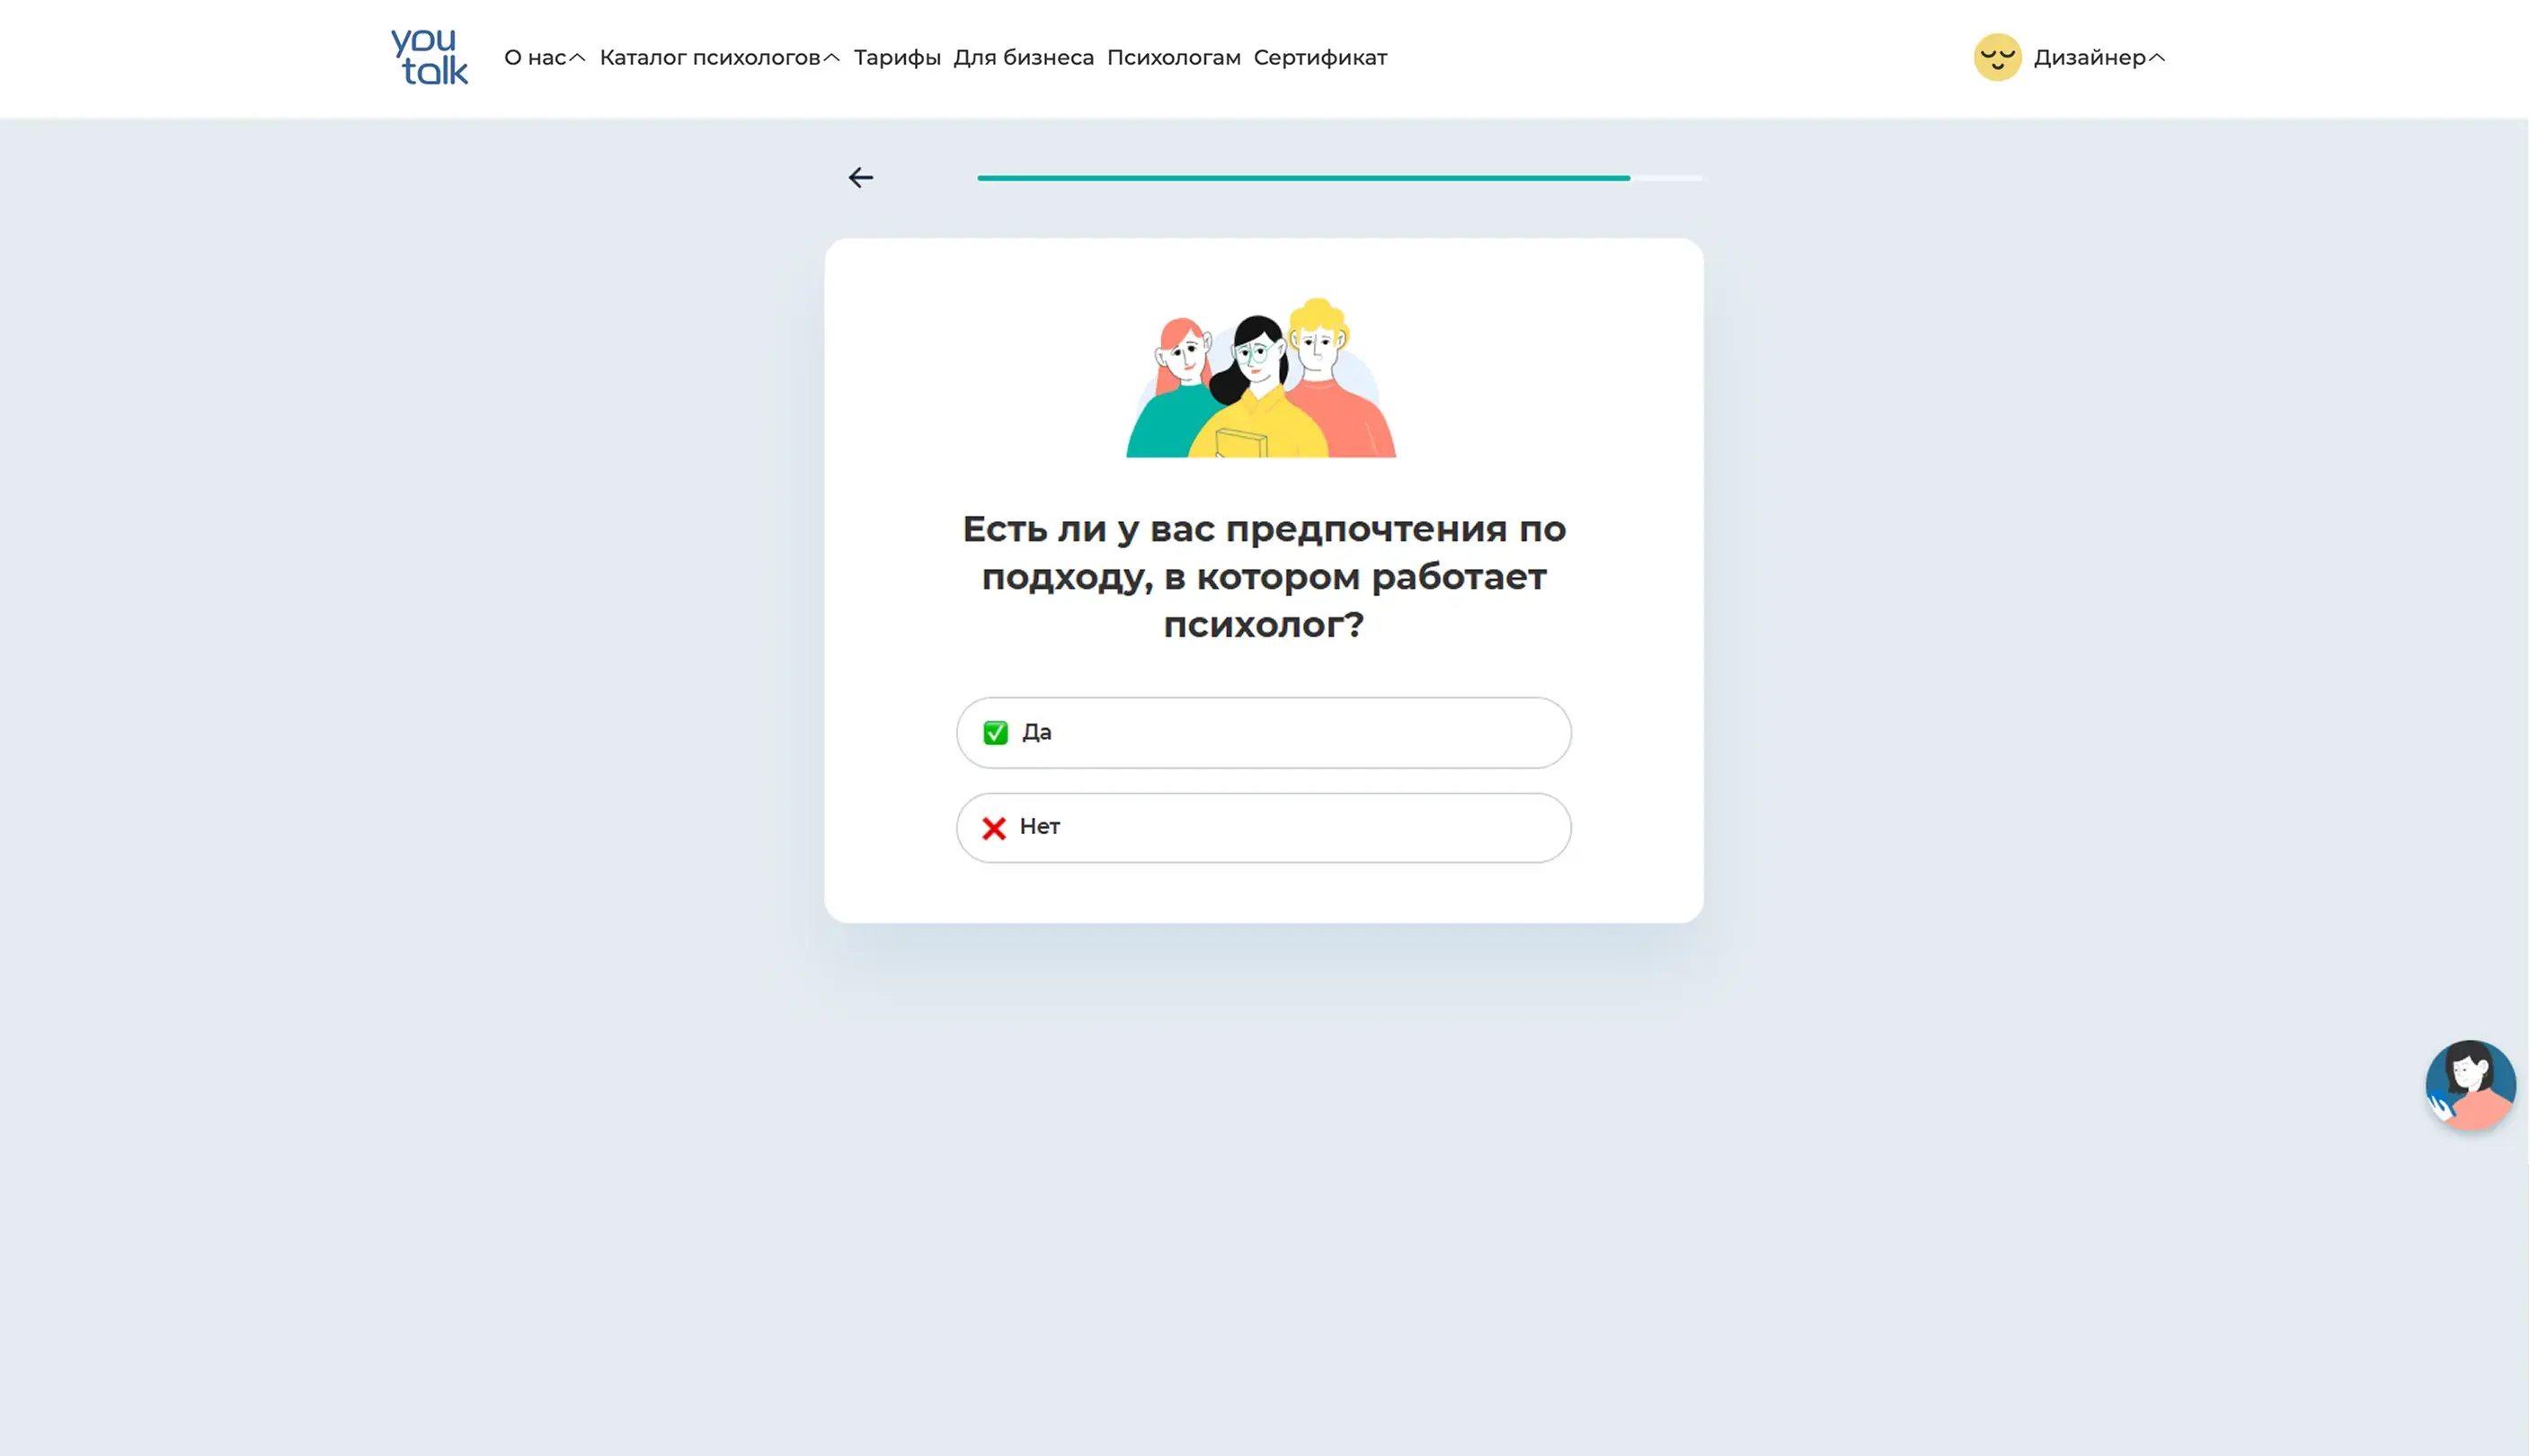Viewport: 2530px width, 1456px height.
Task: Select the Да answer option
Action: [1263, 733]
